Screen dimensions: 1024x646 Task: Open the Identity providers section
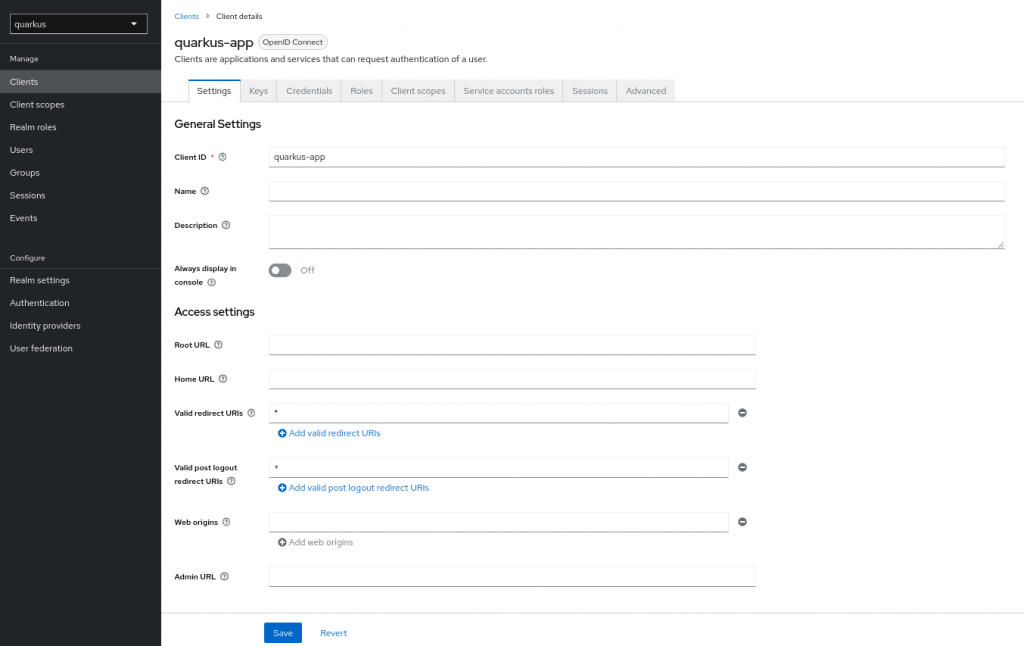tap(46, 325)
